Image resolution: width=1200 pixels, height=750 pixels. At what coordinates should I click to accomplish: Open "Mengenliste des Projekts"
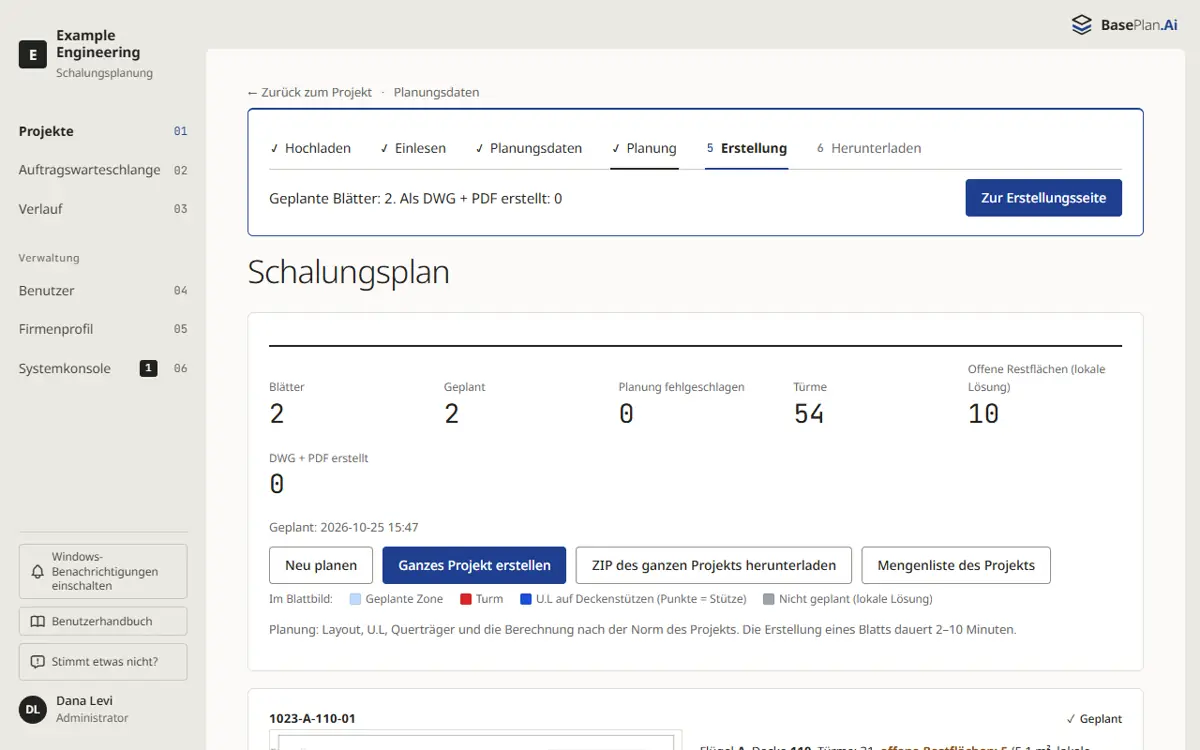[x=956, y=565]
